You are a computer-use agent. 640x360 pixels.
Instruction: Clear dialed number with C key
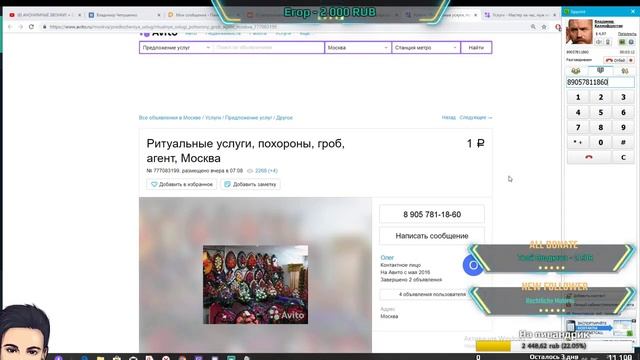click(623, 158)
